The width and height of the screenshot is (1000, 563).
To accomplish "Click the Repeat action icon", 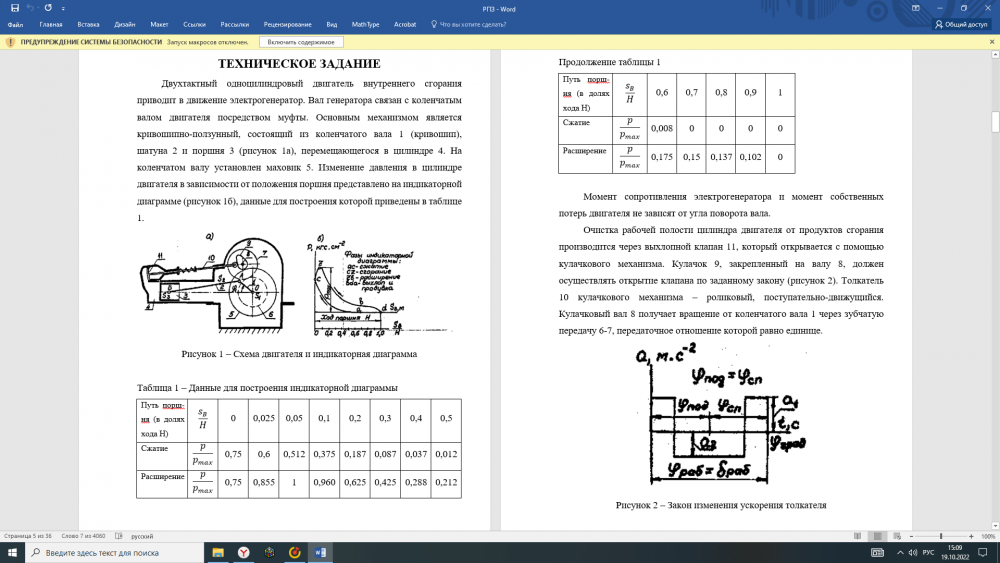I will pyautogui.click(x=48, y=7).
